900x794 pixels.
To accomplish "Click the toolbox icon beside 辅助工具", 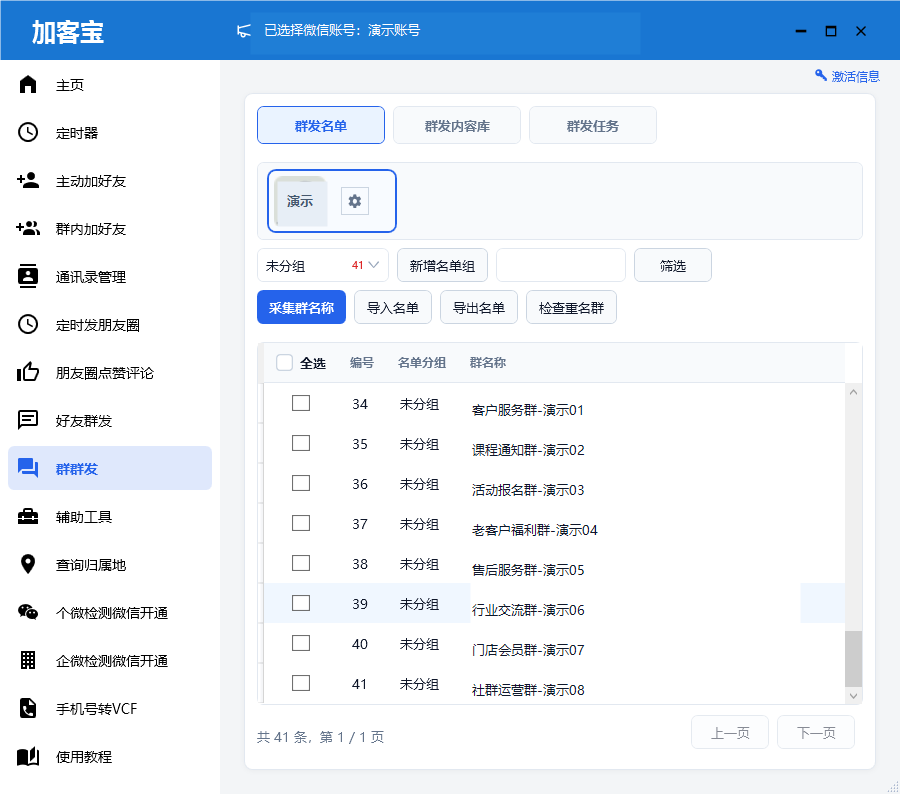I will pyautogui.click(x=28, y=516).
